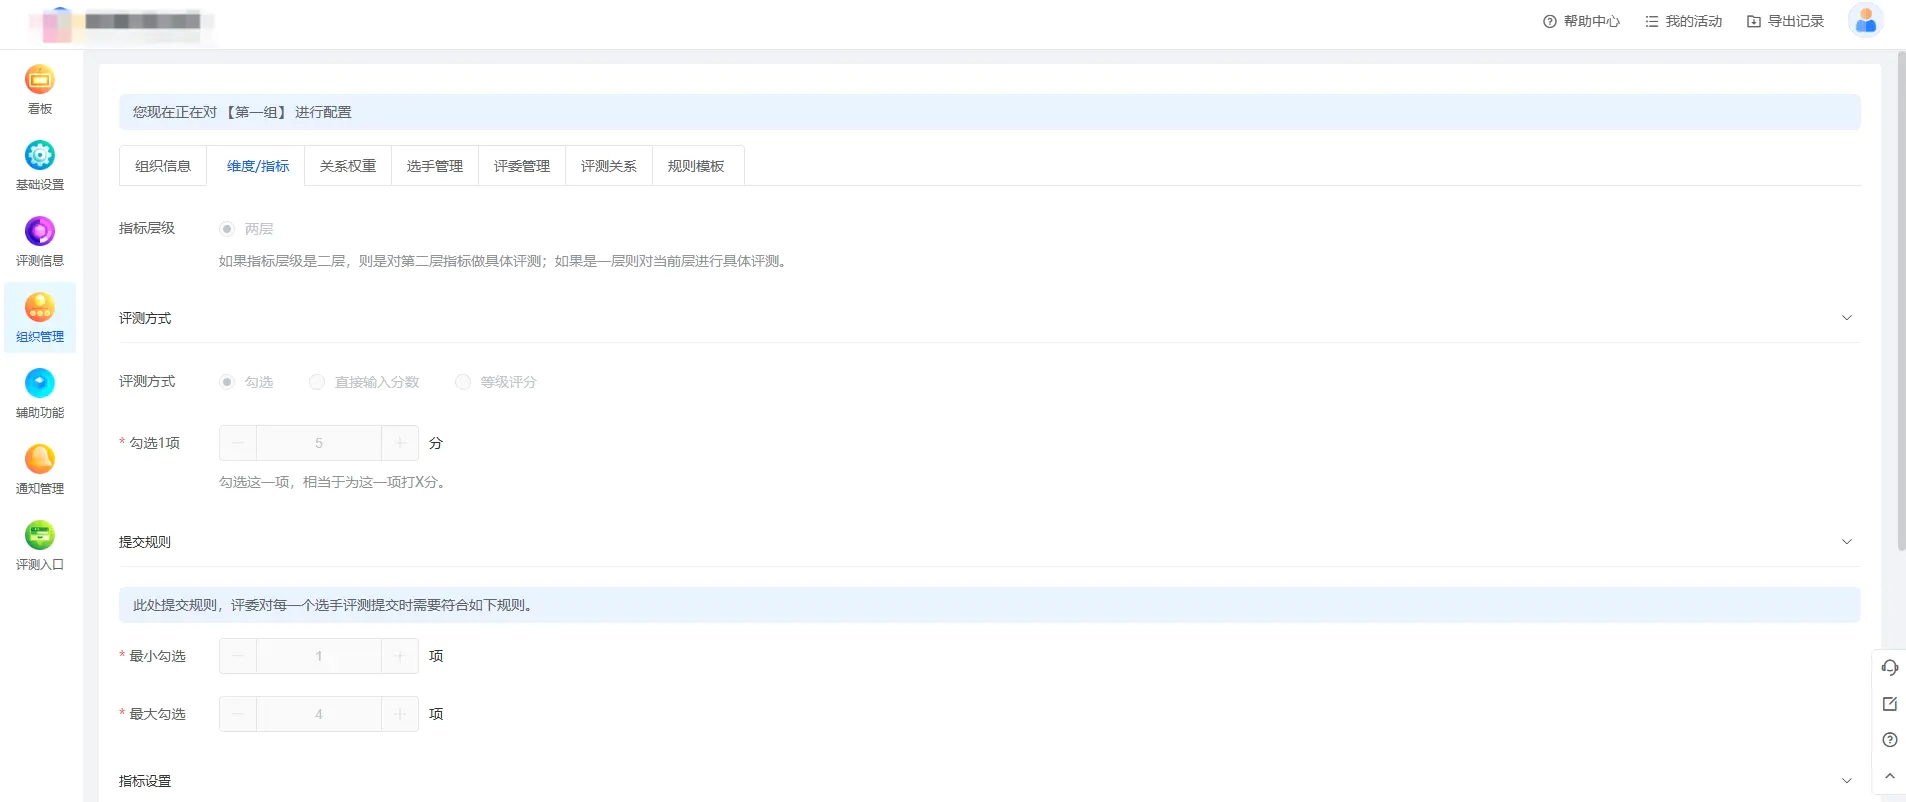Open 帮助中心 help link
This screenshot has width=1906, height=802.
pyautogui.click(x=1581, y=21)
